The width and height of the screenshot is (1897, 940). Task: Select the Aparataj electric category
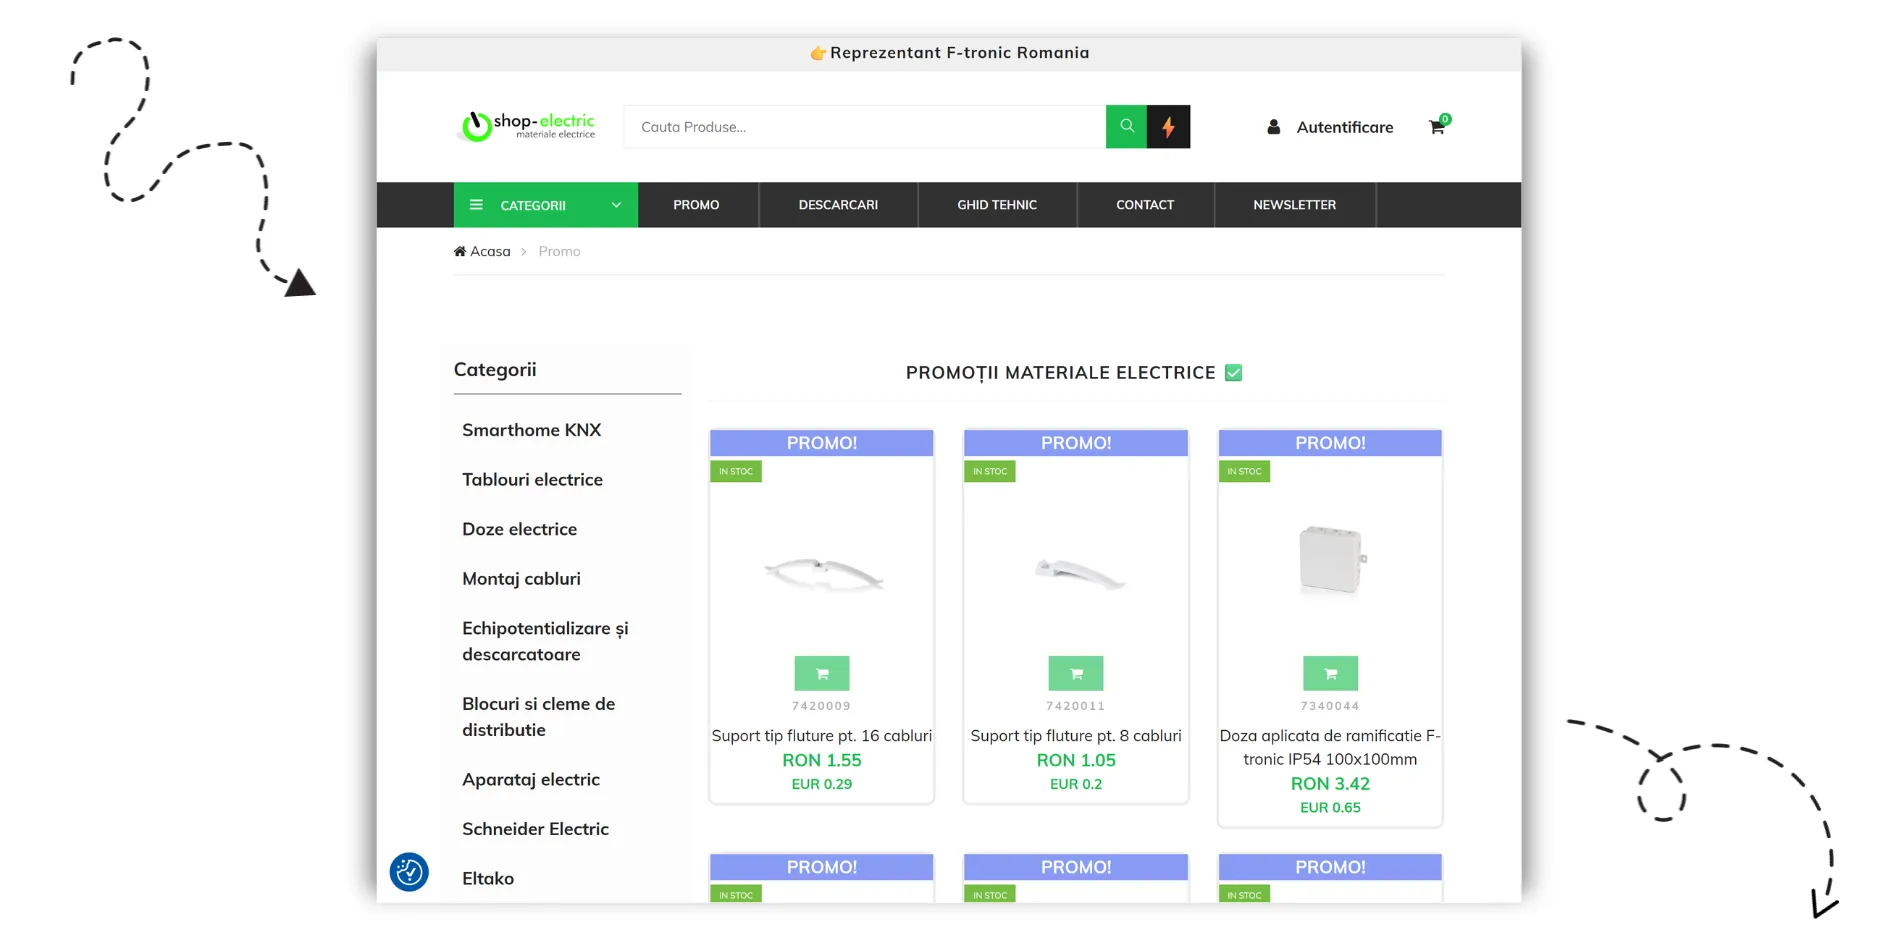tap(531, 780)
